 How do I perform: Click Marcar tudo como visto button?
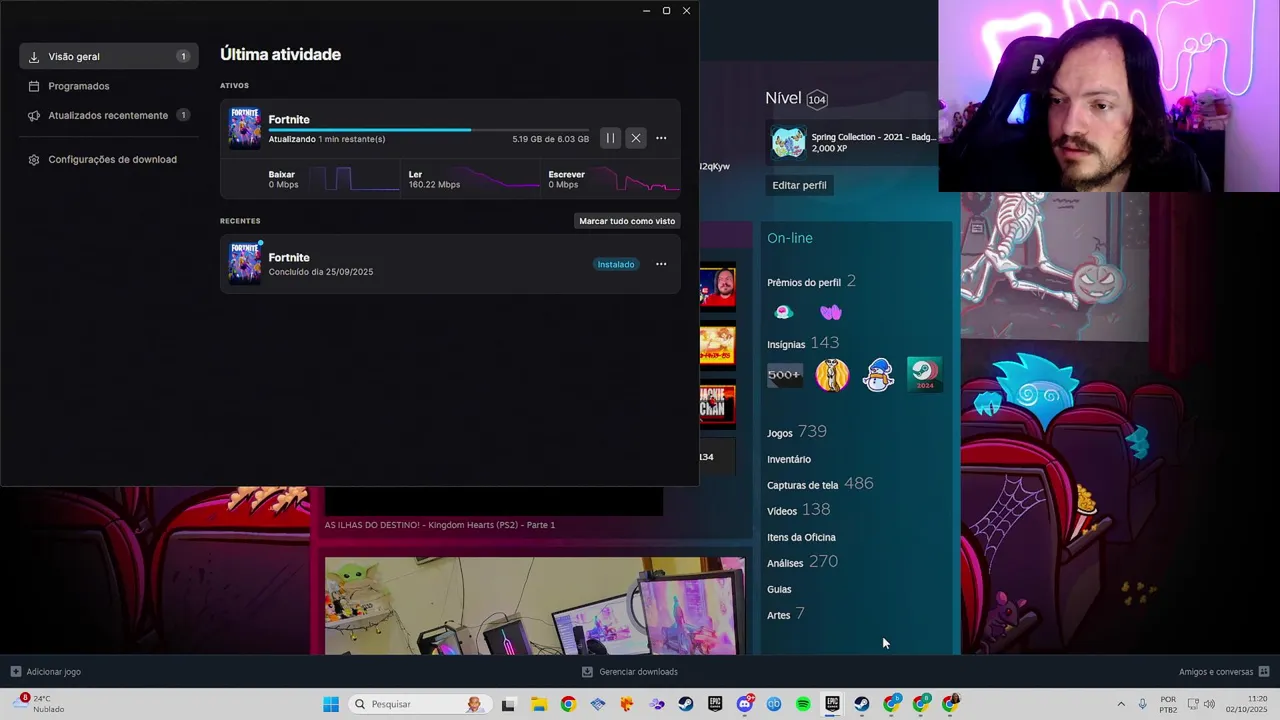tap(627, 220)
